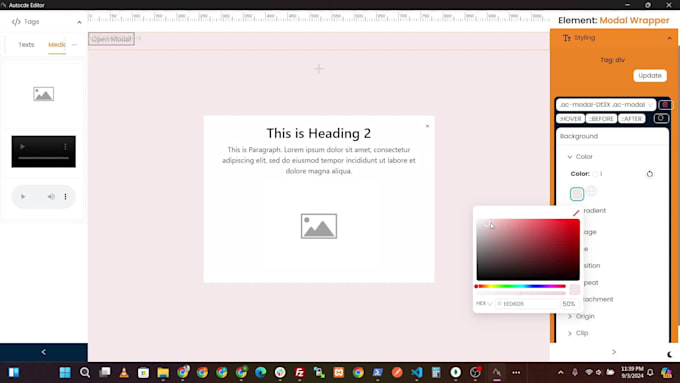Viewport: 680px width, 383px height.
Task: Click the Update button
Action: 650,75
